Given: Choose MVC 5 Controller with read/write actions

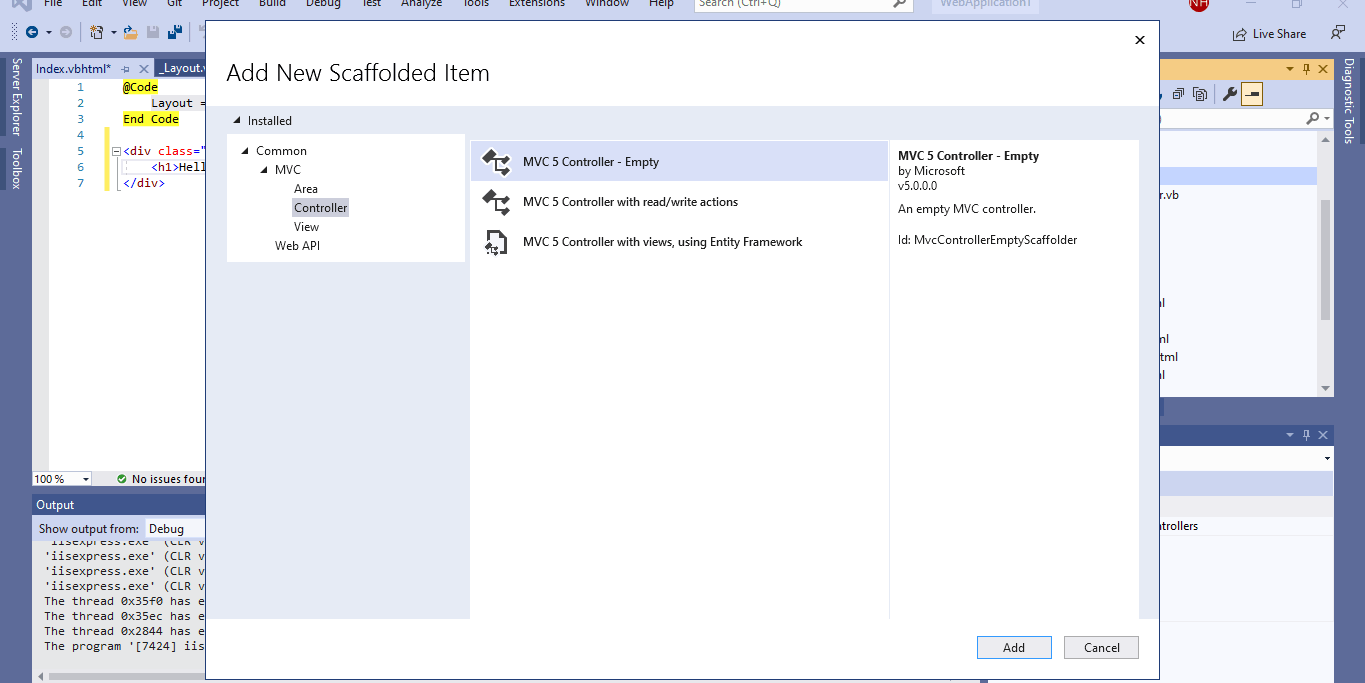Looking at the screenshot, I should point(630,202).
